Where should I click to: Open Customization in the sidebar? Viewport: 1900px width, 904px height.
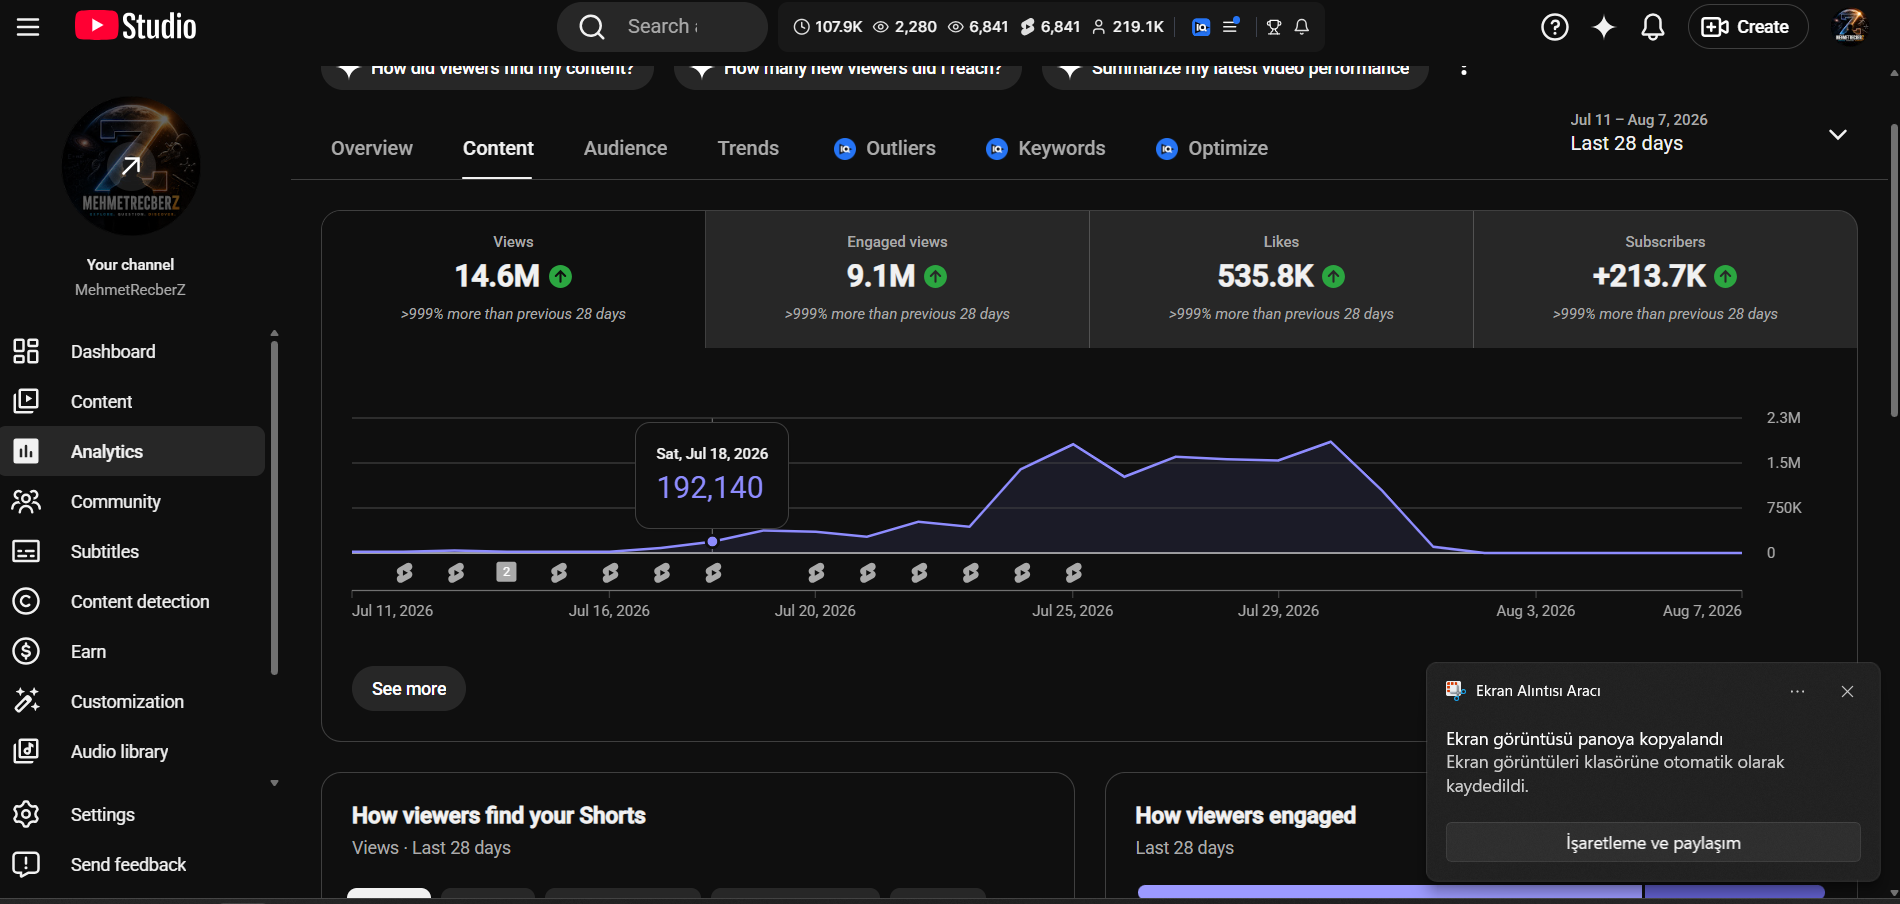[133, 701]
